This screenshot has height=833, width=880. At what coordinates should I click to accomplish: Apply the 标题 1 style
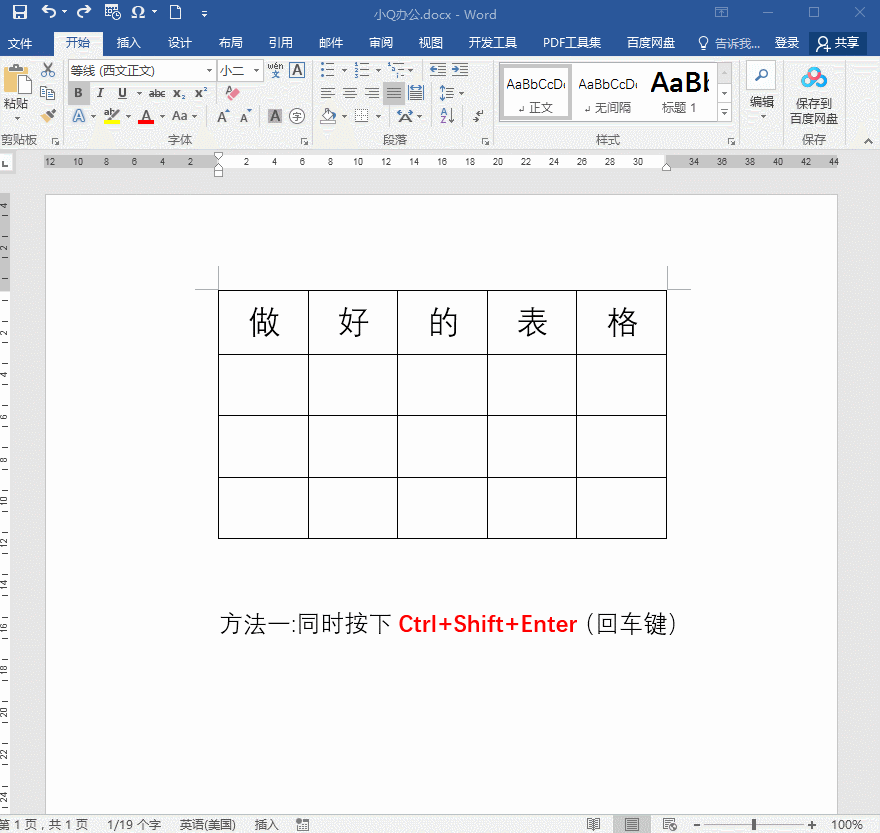[x=680, y=93]
